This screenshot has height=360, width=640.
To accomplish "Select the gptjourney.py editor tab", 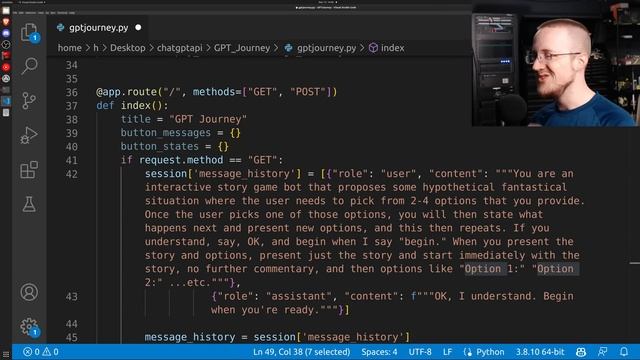I will 99,28.
